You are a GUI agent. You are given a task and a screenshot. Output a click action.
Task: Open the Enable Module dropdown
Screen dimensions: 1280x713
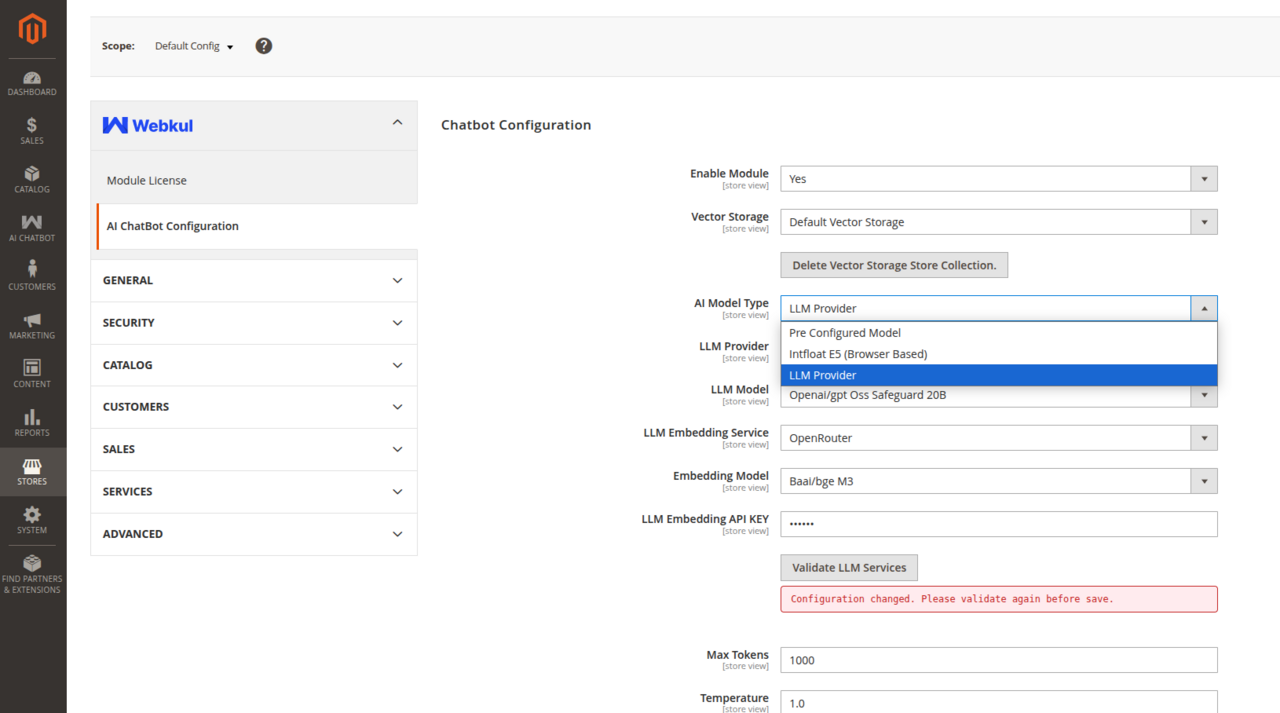999,179
